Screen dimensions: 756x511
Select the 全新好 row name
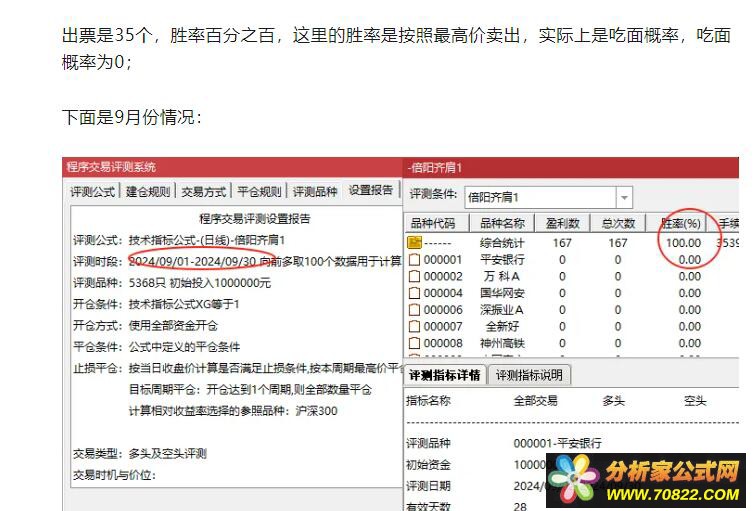click(x=502, y=326)
